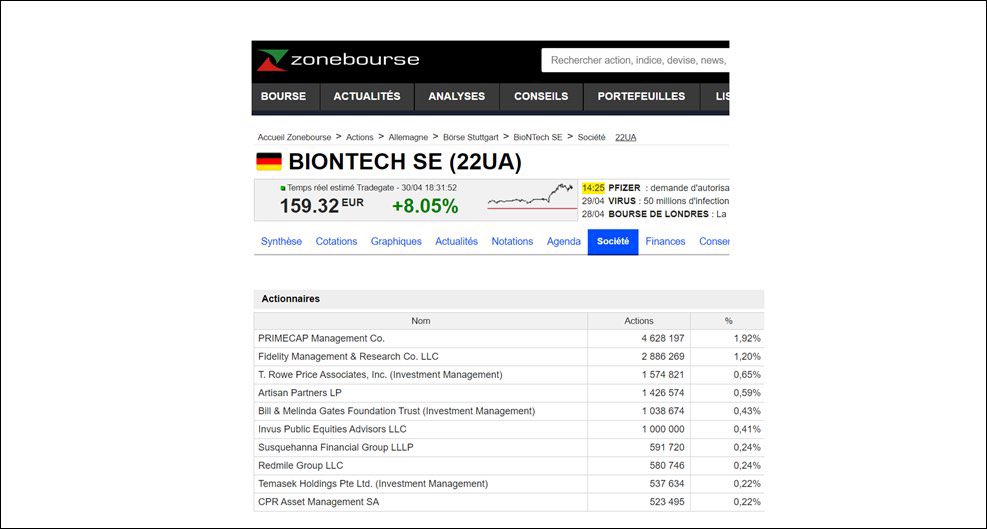The image size is (987, 529).
Task: Open the BOURSE menu
Action: 283,96
